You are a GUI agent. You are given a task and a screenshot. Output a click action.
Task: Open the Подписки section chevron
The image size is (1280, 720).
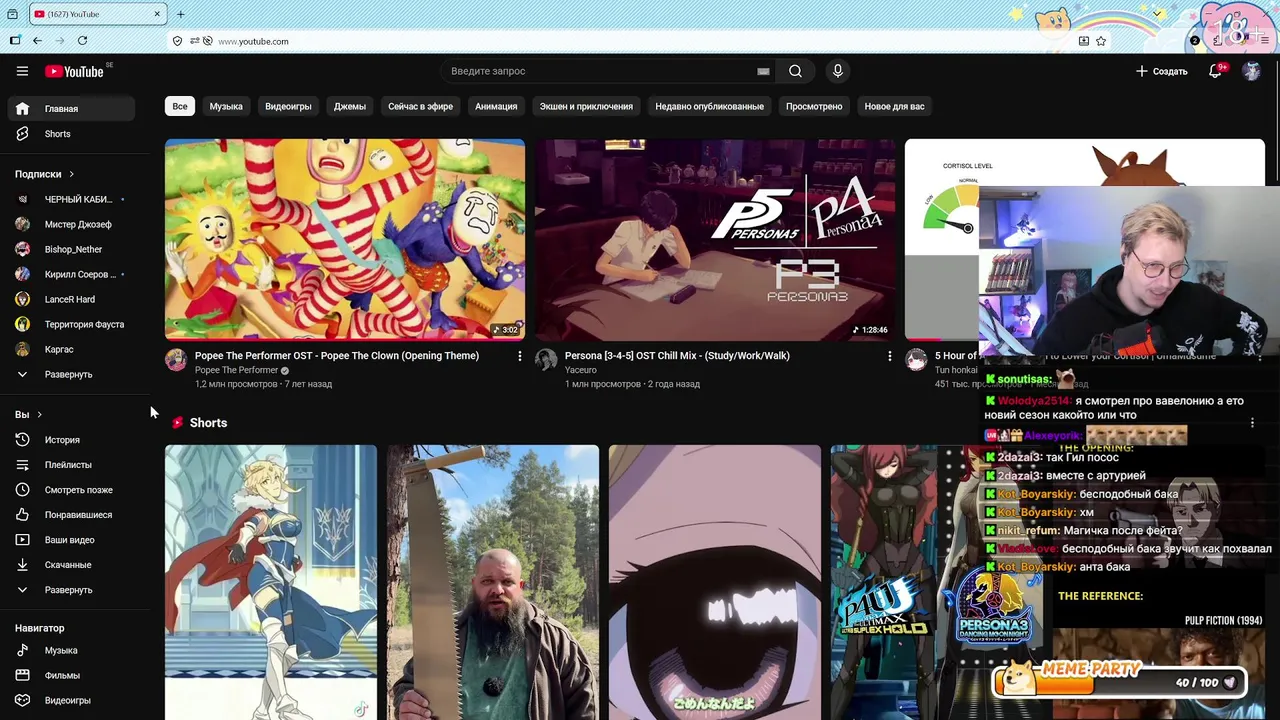coord(71,174)
